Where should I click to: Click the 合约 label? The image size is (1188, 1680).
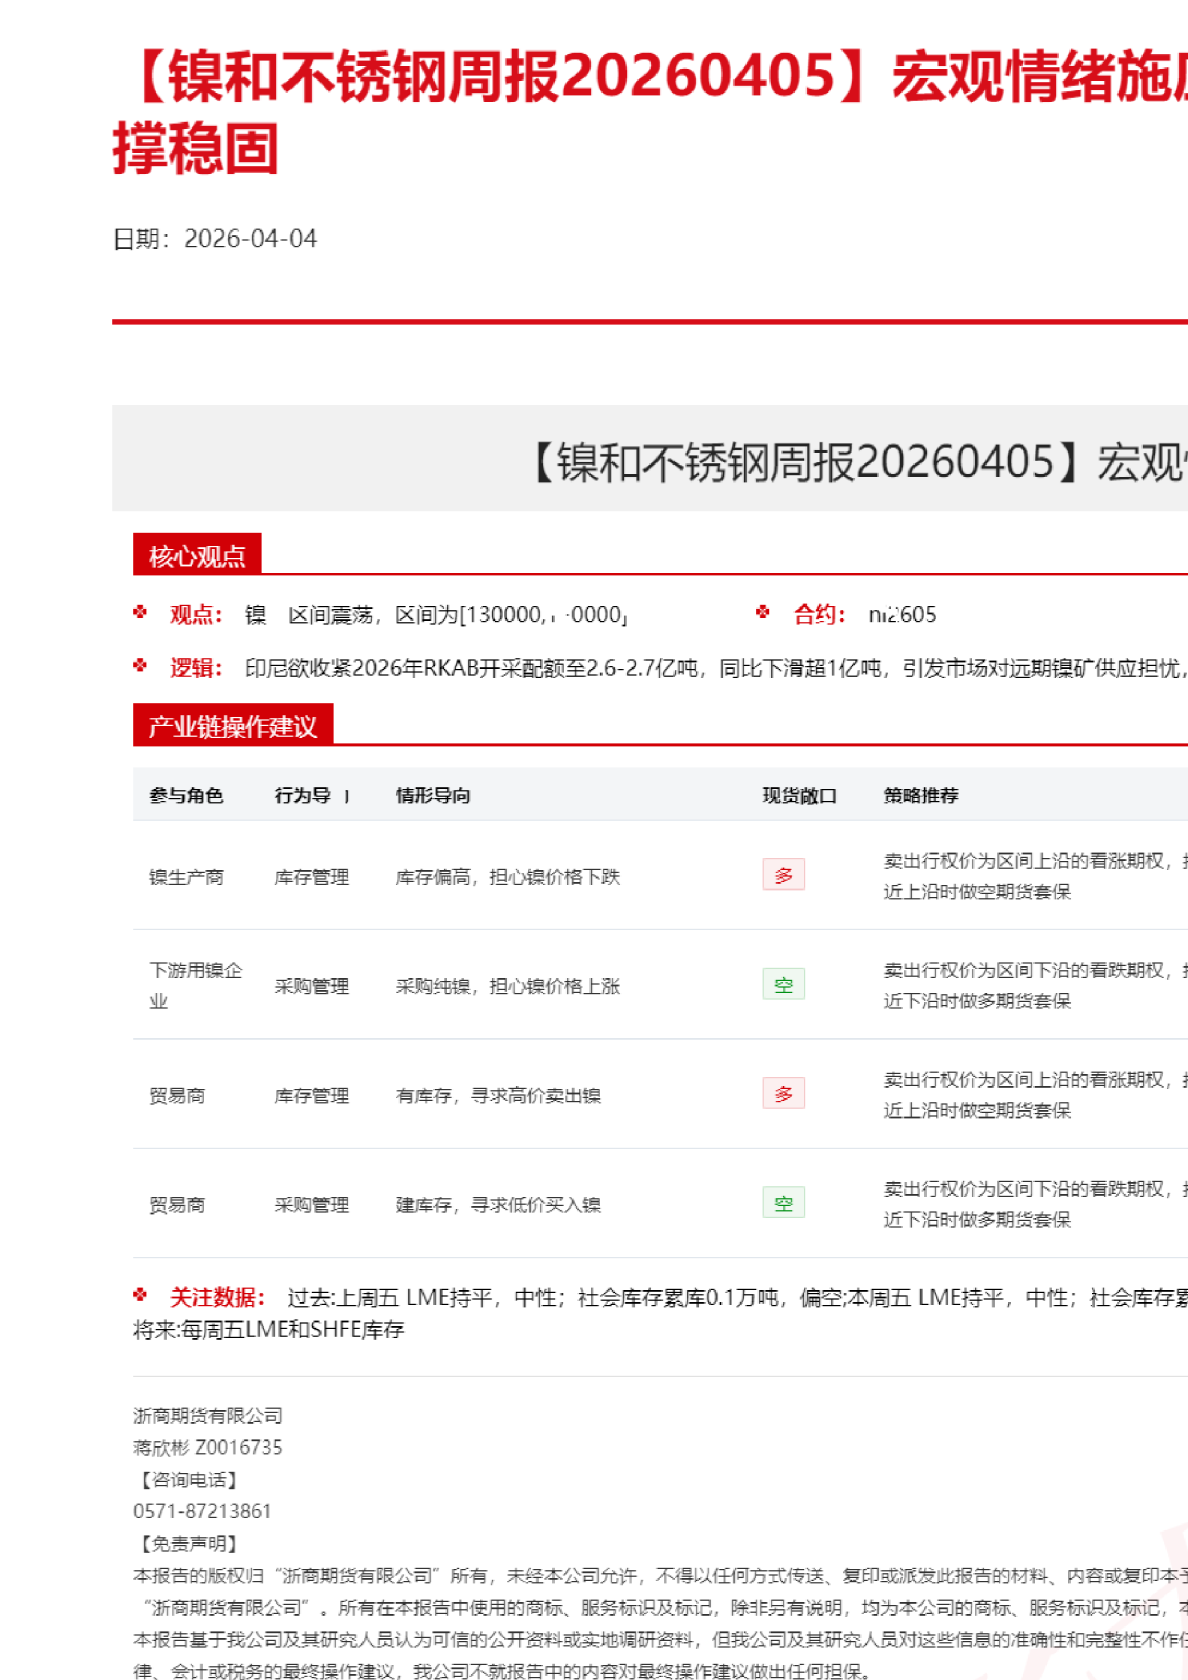point(820,615)
